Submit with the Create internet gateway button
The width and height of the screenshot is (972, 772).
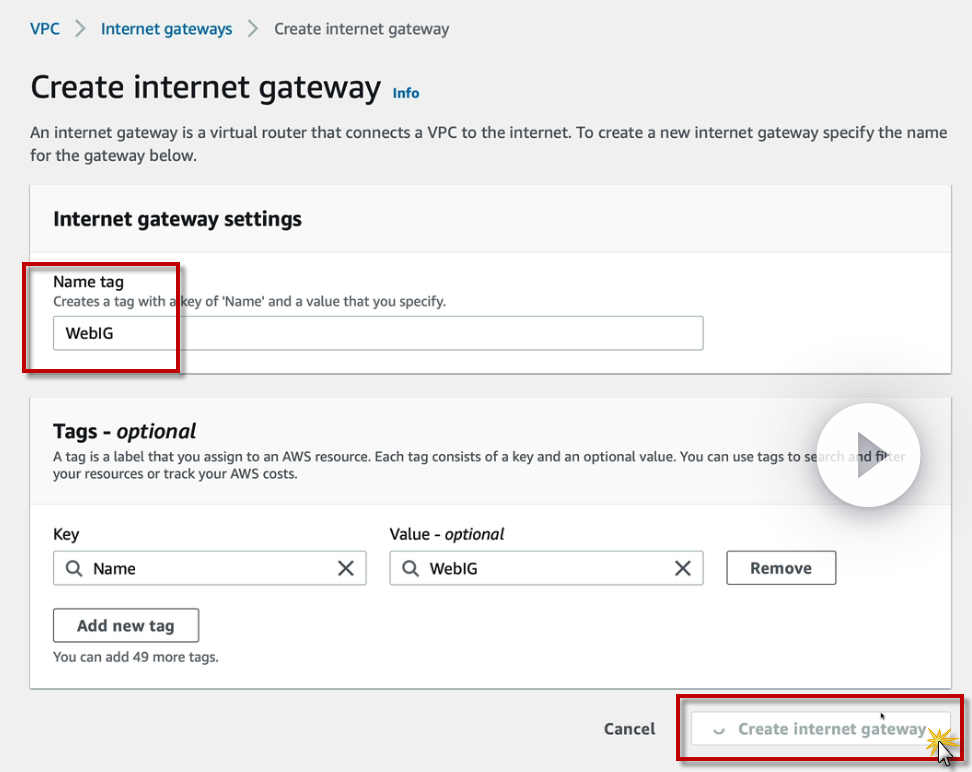[830, 729]
